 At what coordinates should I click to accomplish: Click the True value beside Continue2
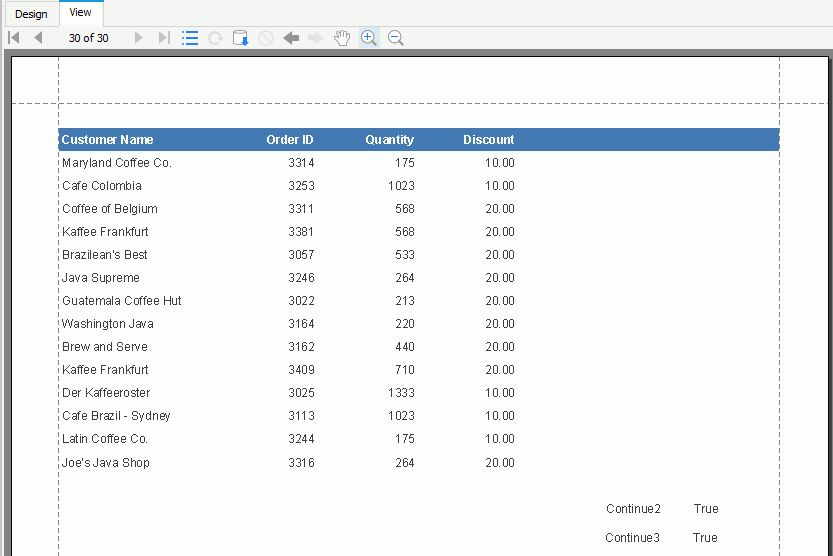[x=706, y=509]
